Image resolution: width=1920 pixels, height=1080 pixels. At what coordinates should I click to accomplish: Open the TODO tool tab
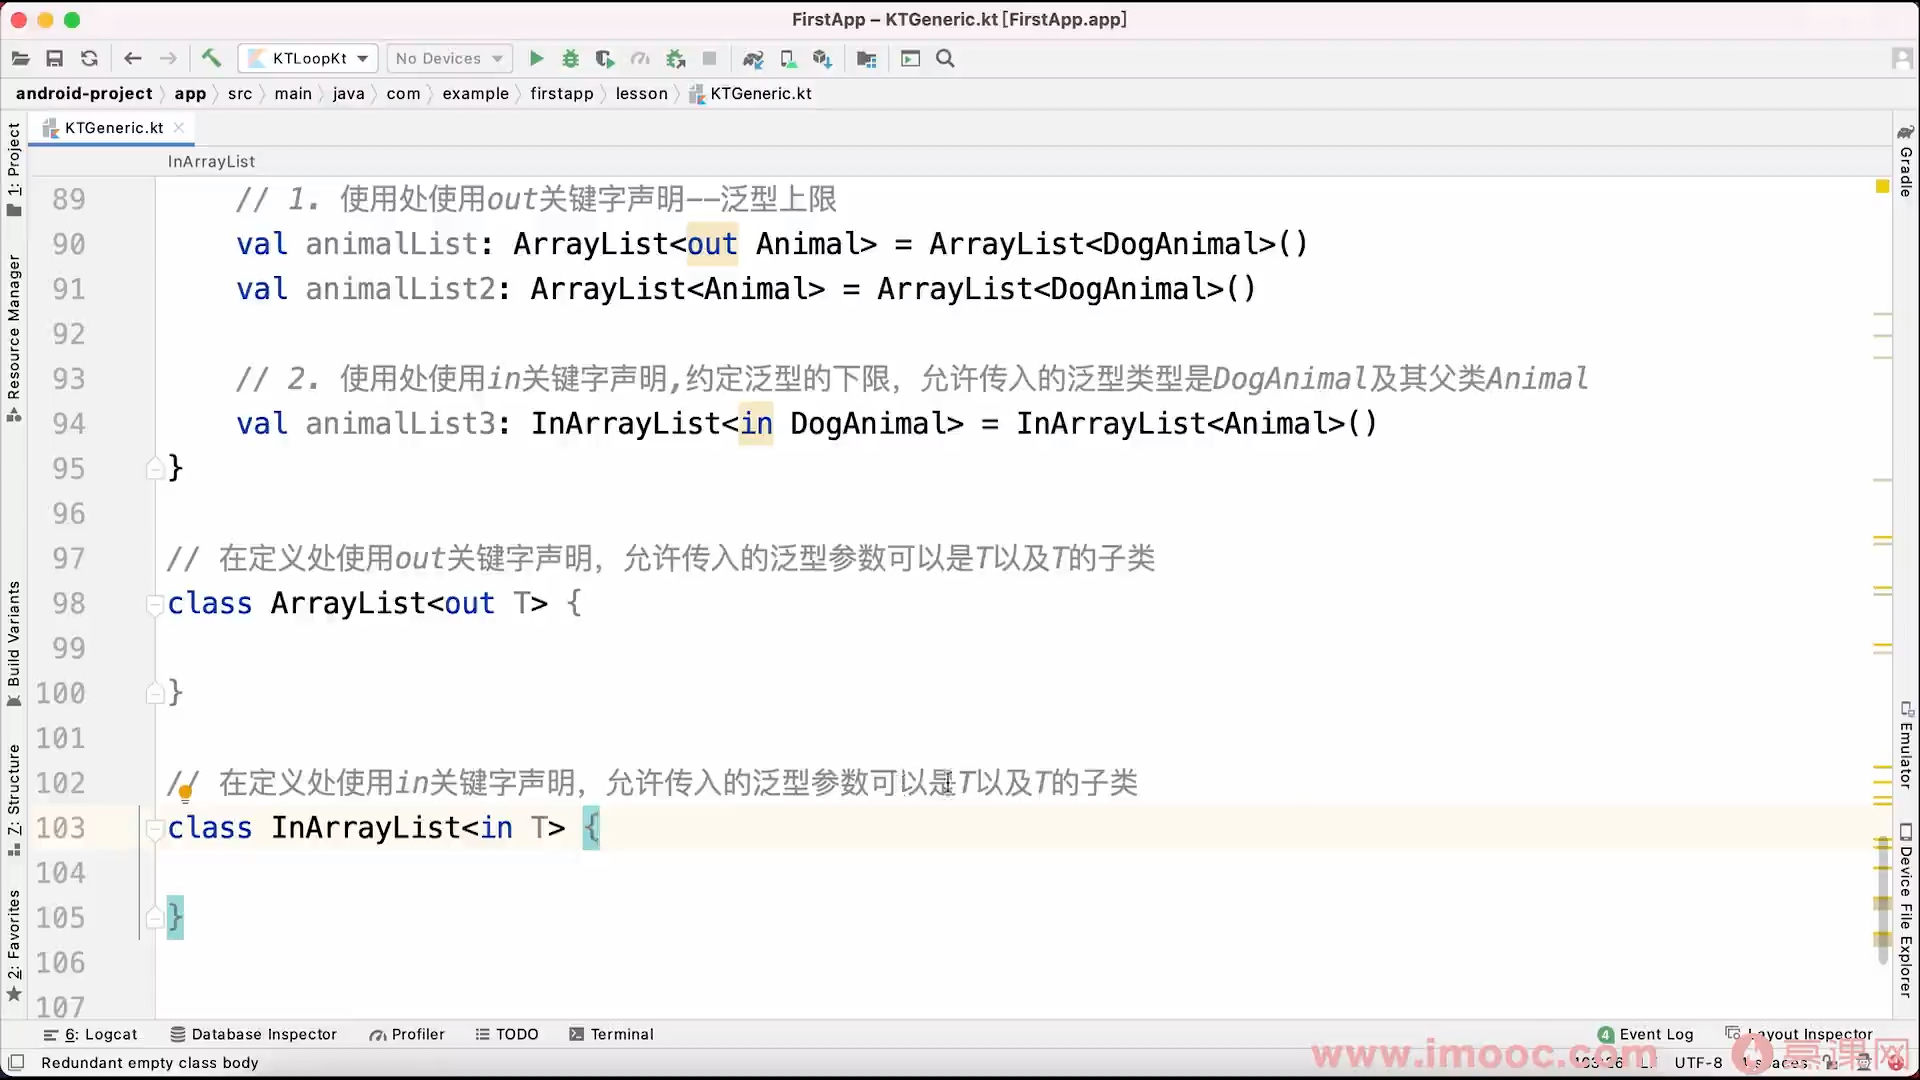pos(507,1034)
